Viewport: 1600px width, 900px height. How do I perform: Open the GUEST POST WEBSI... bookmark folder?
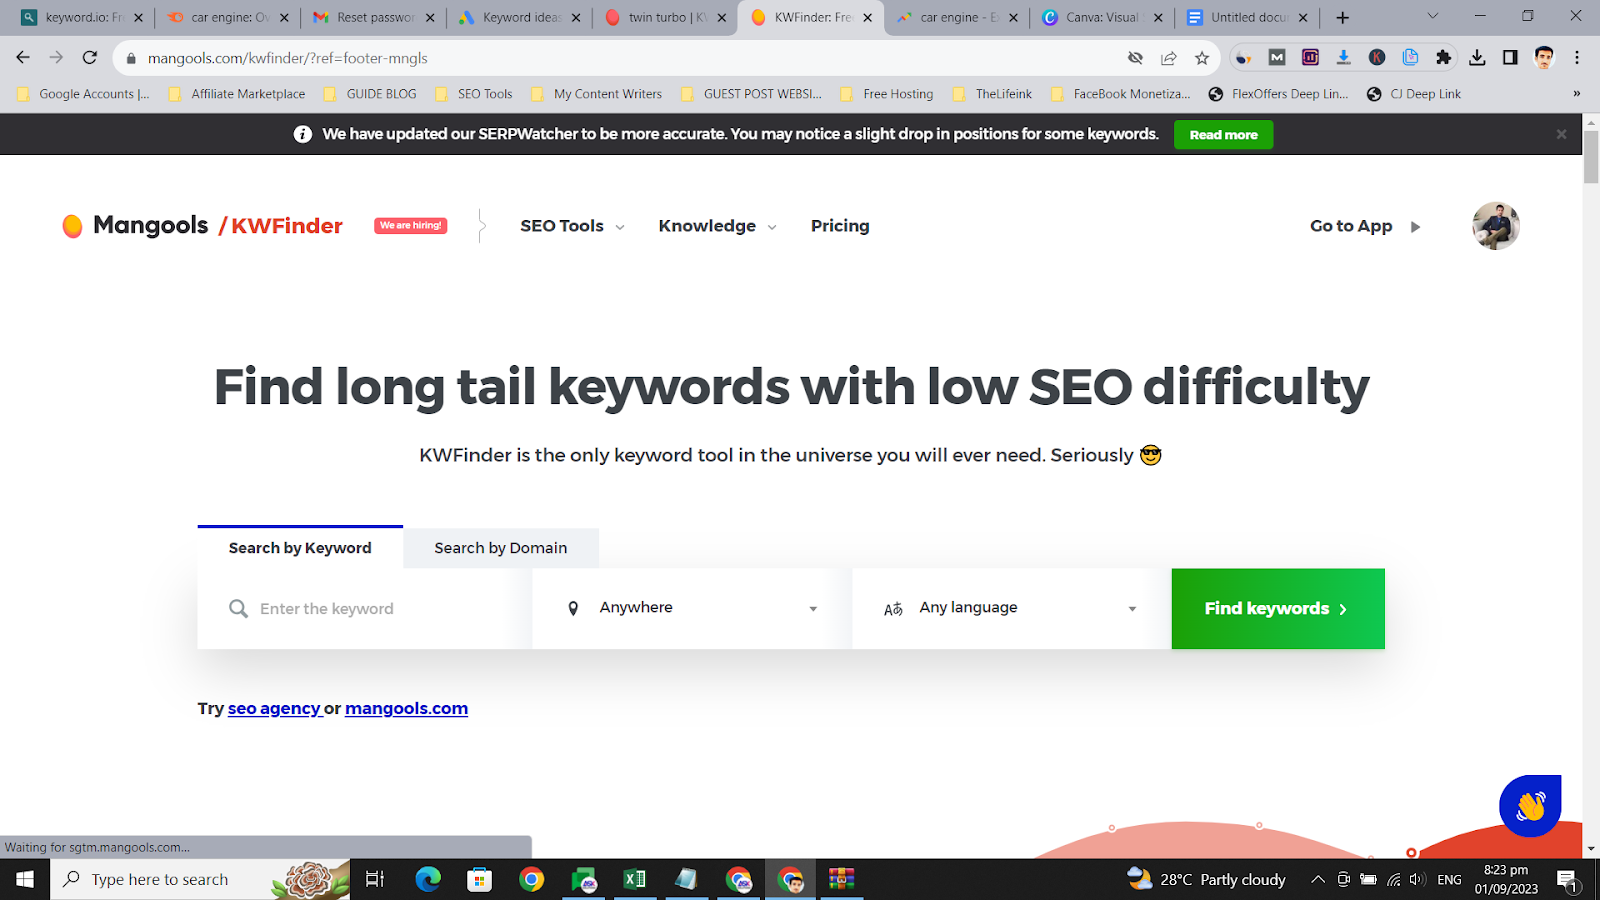pos(751,94)
